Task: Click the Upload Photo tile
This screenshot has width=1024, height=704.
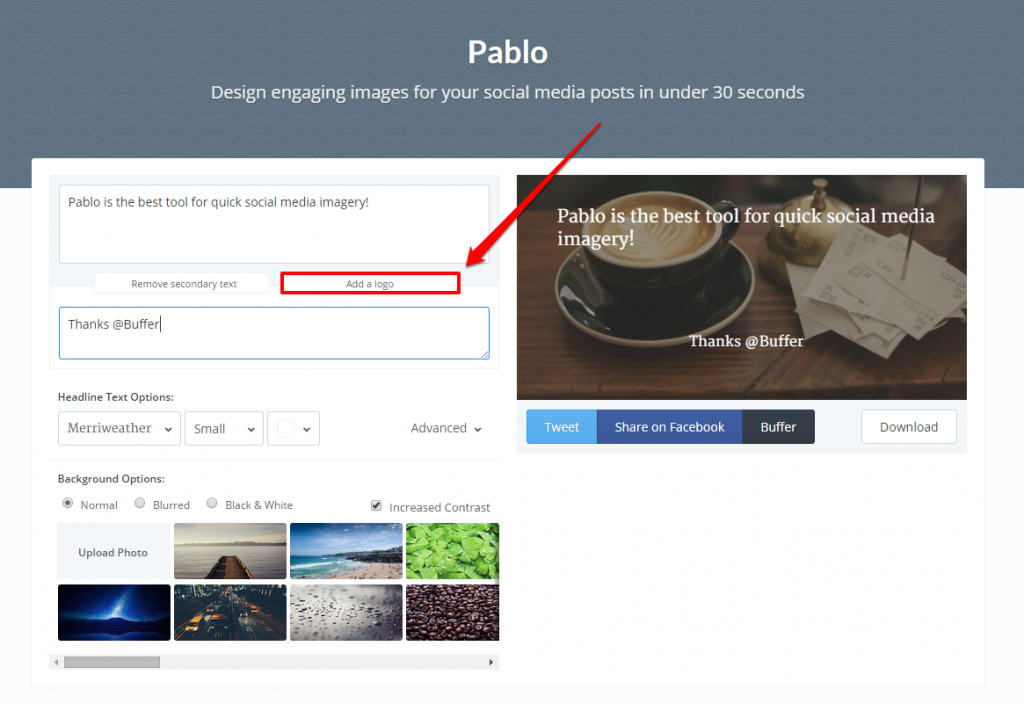Action: 113,552
